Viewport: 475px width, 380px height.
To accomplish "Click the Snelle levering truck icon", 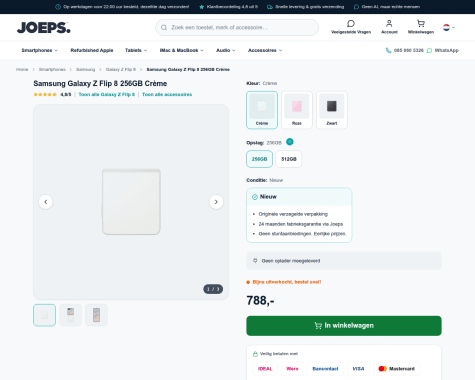I will tap(270, 7).
